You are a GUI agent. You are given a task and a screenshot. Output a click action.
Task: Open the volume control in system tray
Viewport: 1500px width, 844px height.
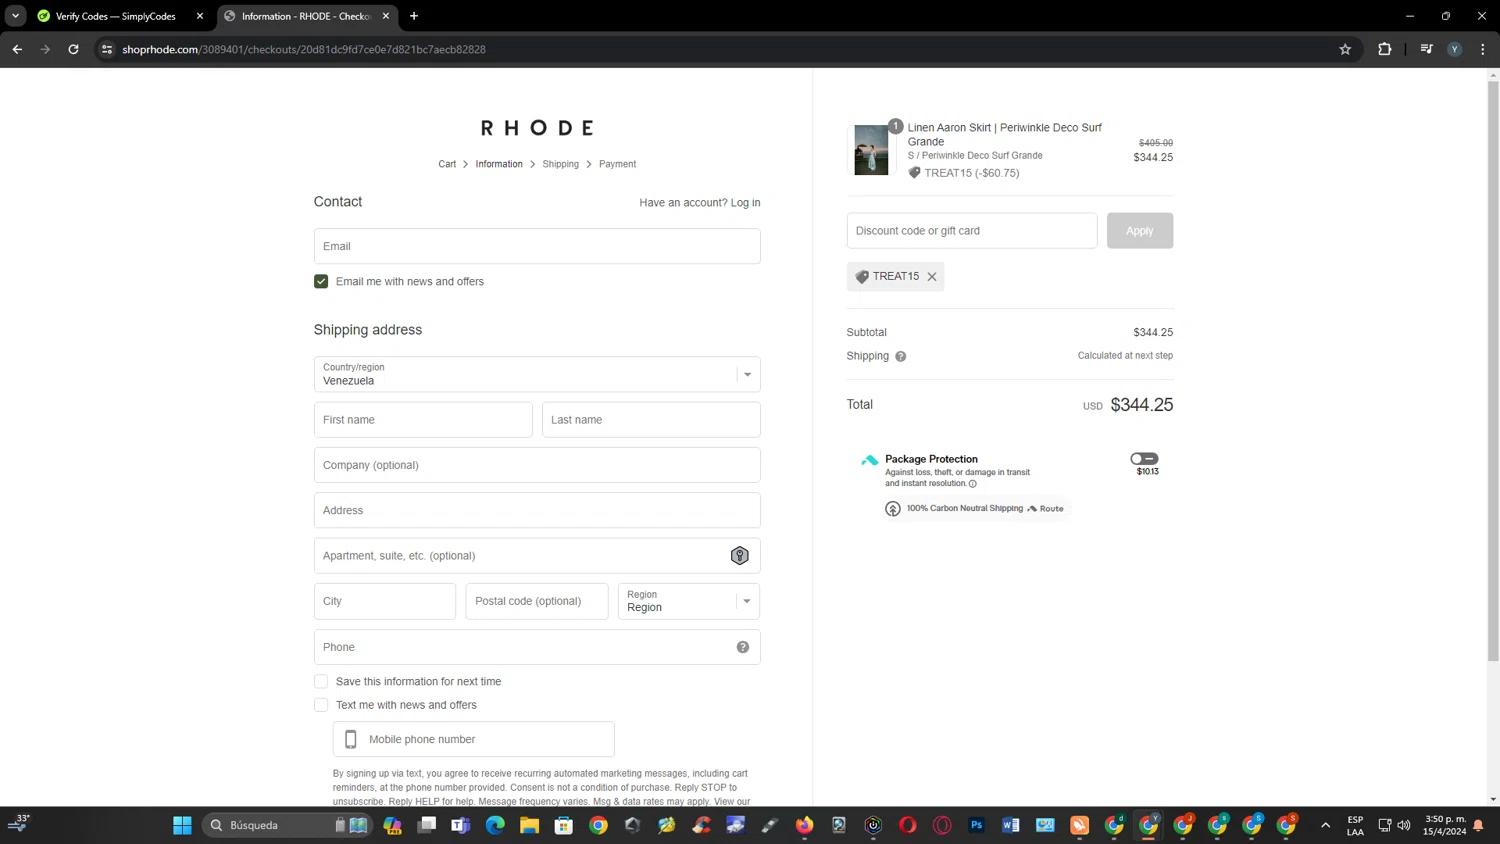click(1404, 825)
